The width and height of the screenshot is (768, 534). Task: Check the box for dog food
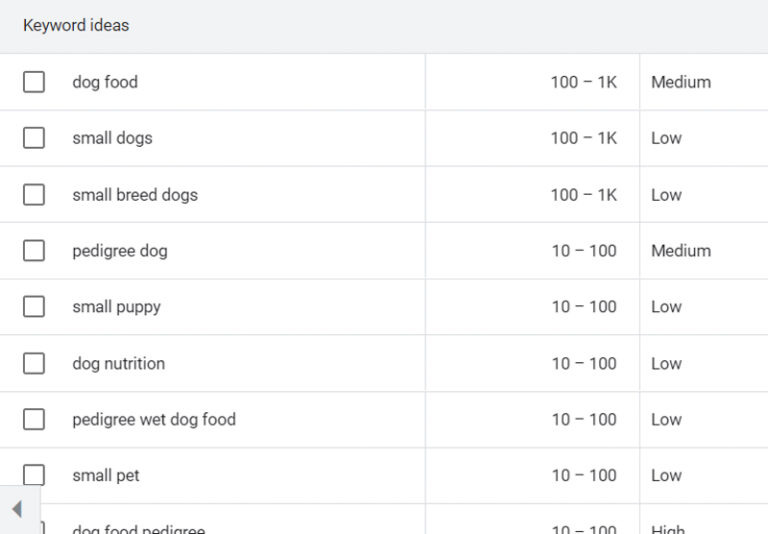click(34, 82)
